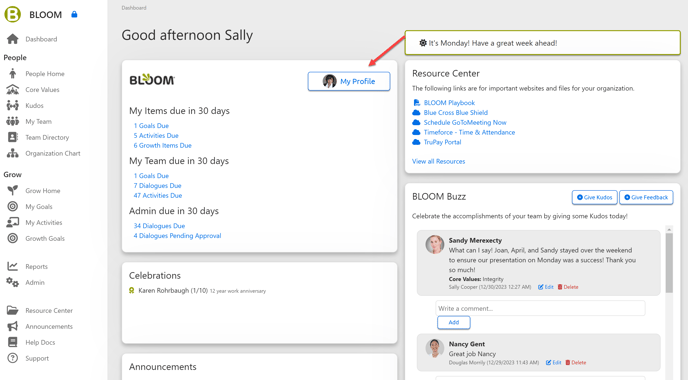Click cloud icon next to TruPay Portal
688x380 pixels.
416,142
